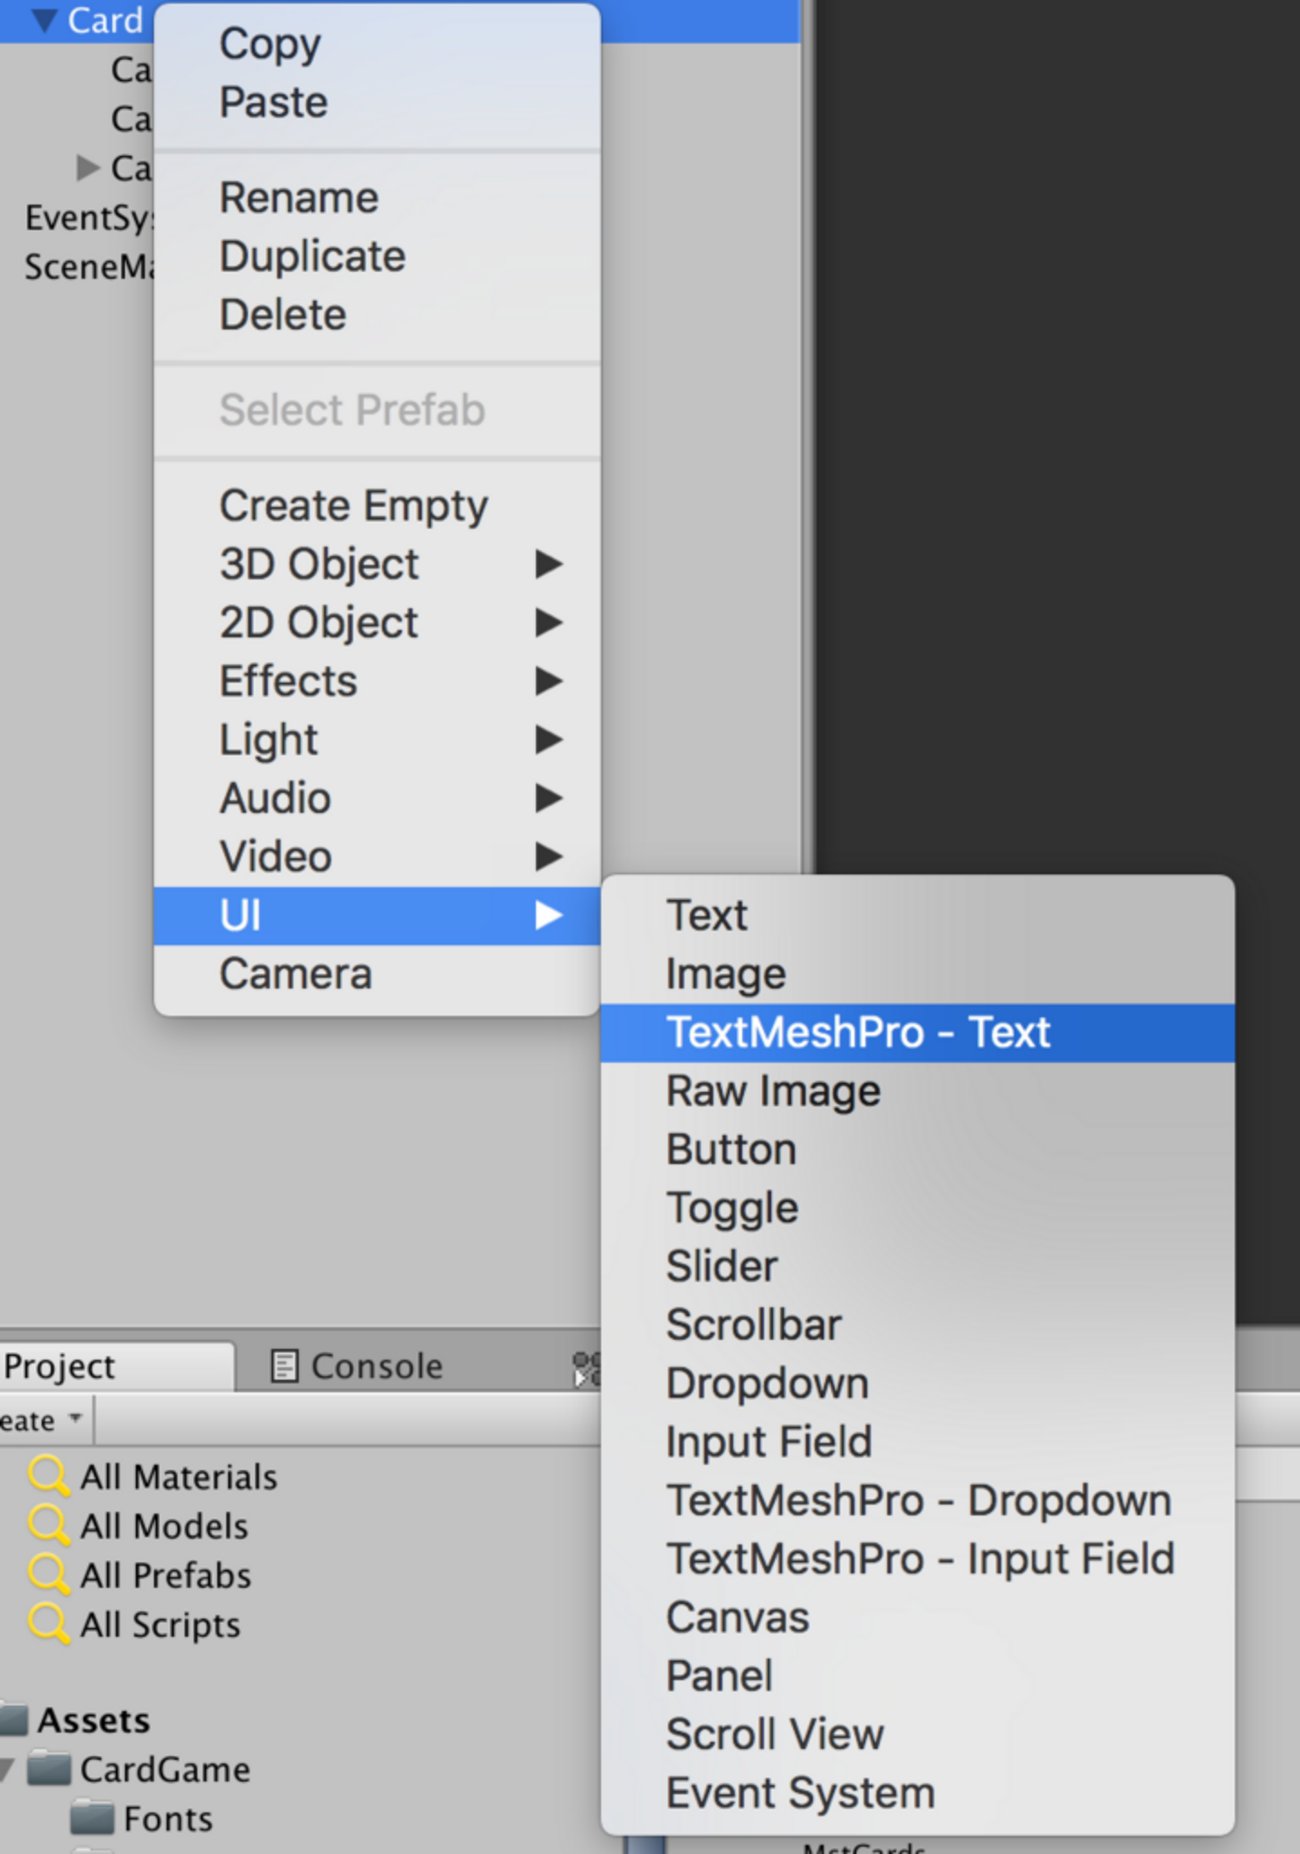
Task: Collapse the Card hierarchy item triangle
Action: [x=44, y=21]
